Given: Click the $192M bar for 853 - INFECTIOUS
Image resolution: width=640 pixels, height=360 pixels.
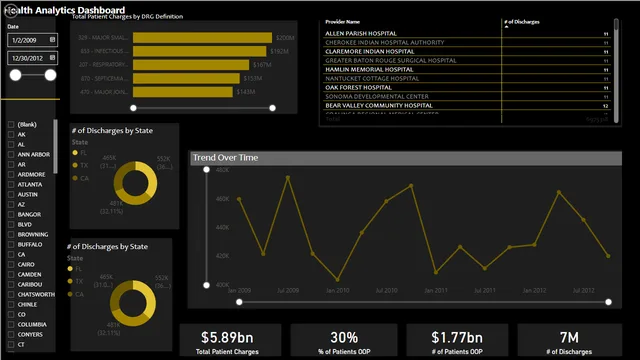Looking at the screenshot, I should tap(200, 51).
